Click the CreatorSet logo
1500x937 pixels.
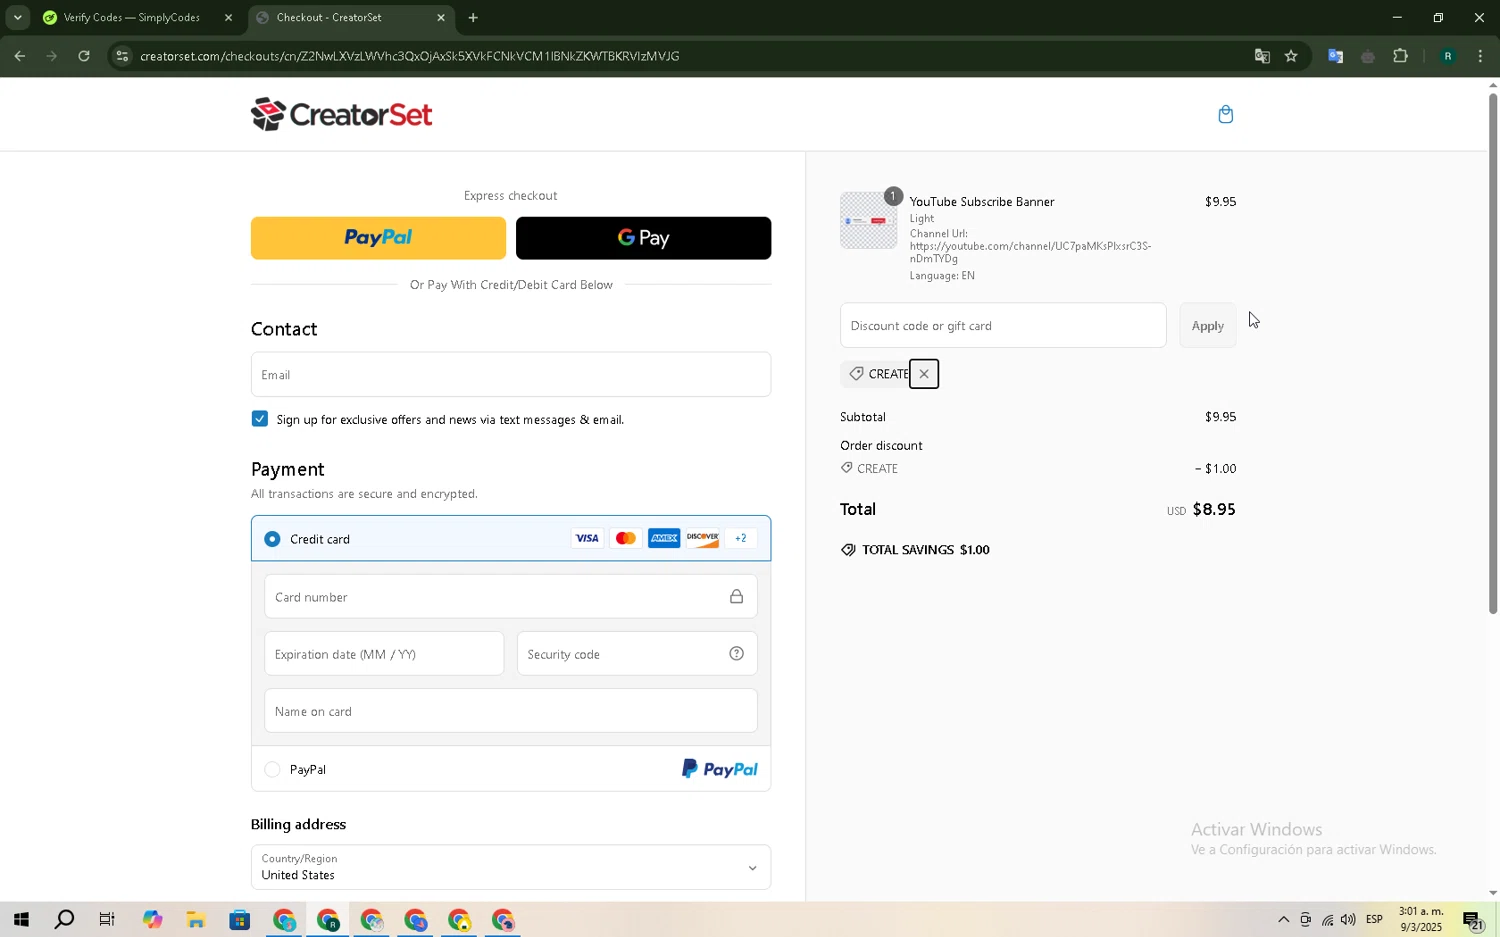[x=341, y=114]
